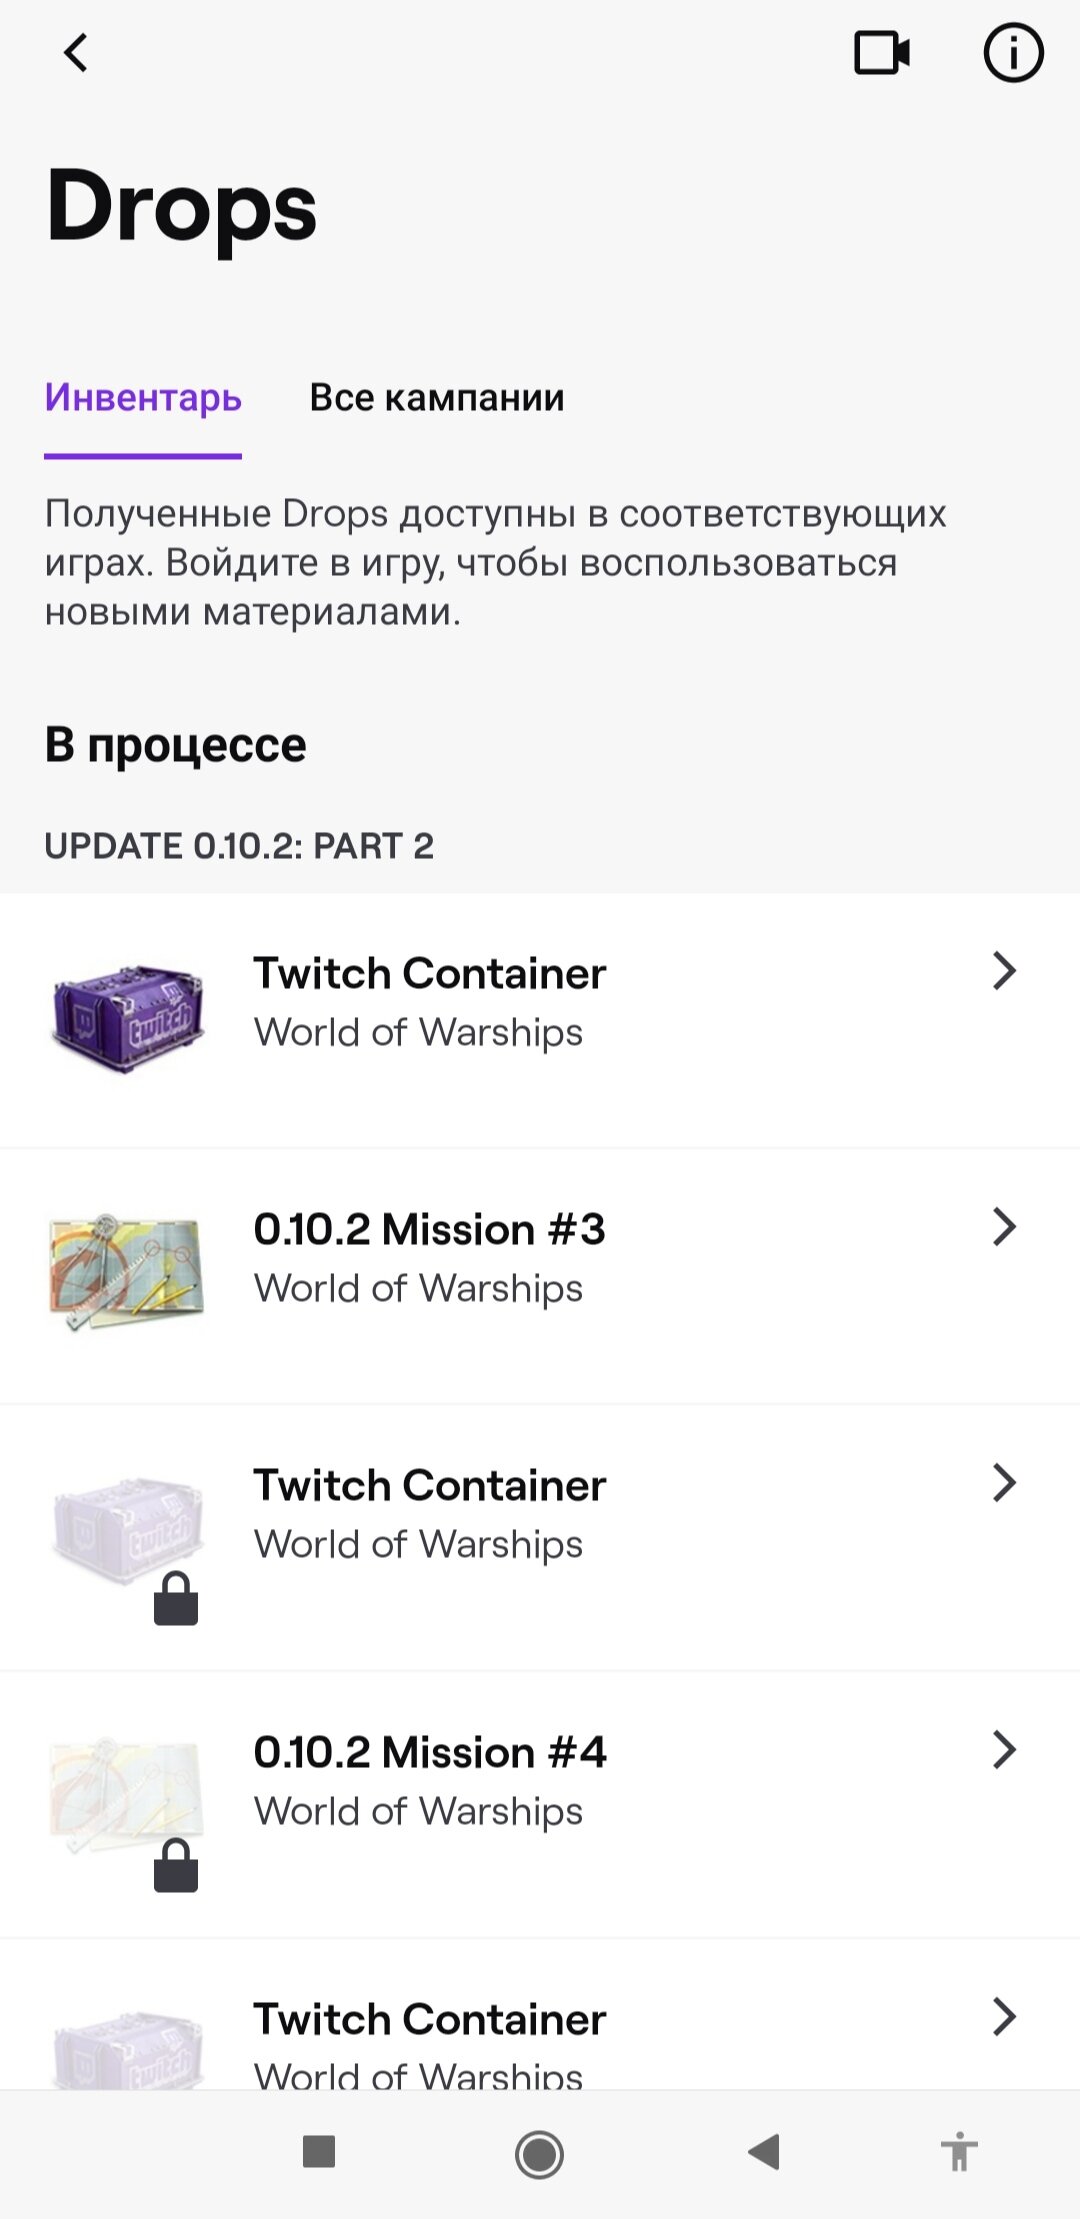
Task: Expand 0.10.2 Mission #3 chevron
Action: pos(1004,1227)
